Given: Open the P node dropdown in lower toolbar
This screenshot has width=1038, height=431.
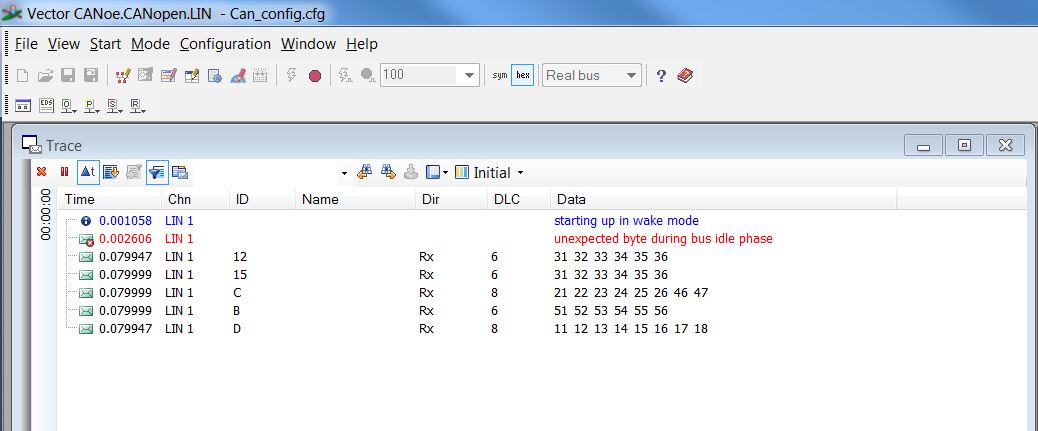Looking at the screenshot, I should pos(92,106).
